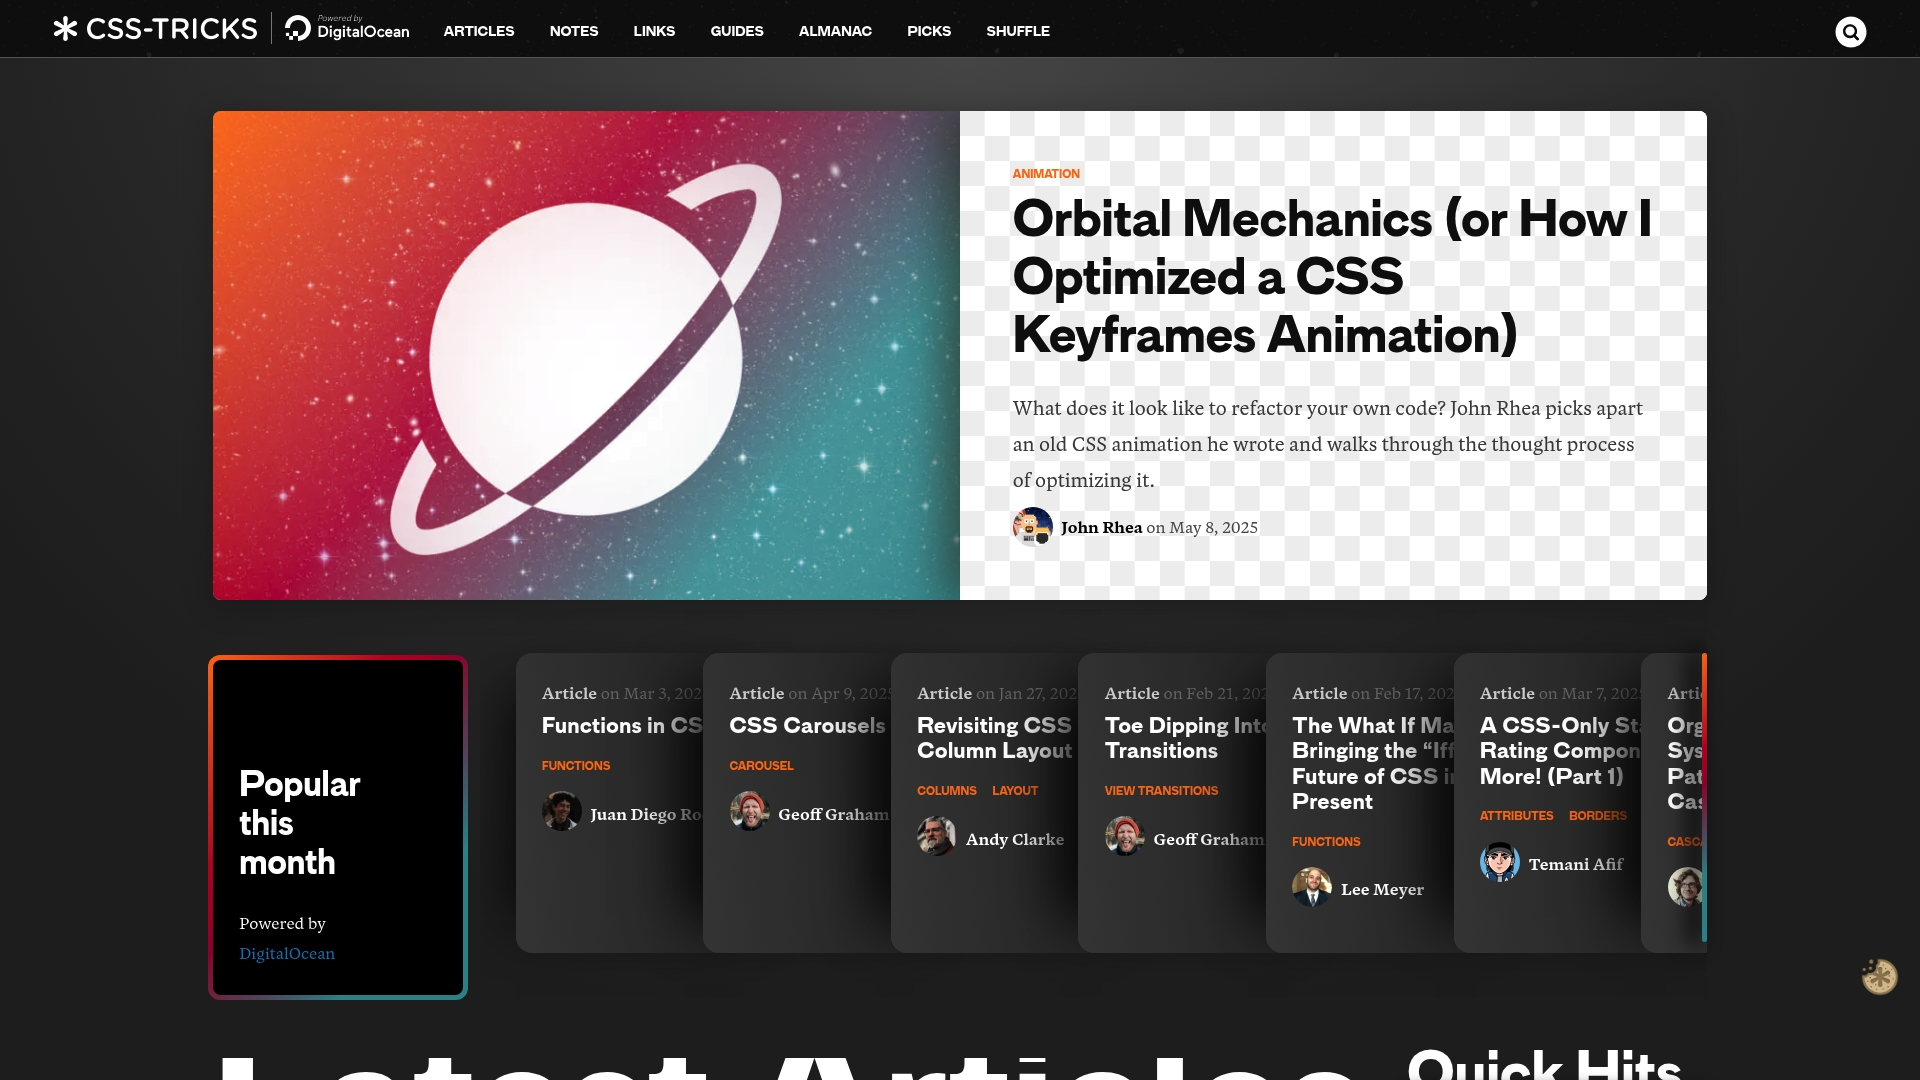This screenshot has width=1920, height=1080.
Task: Click the CAROUSEL tag
Action: coord(761,766)
